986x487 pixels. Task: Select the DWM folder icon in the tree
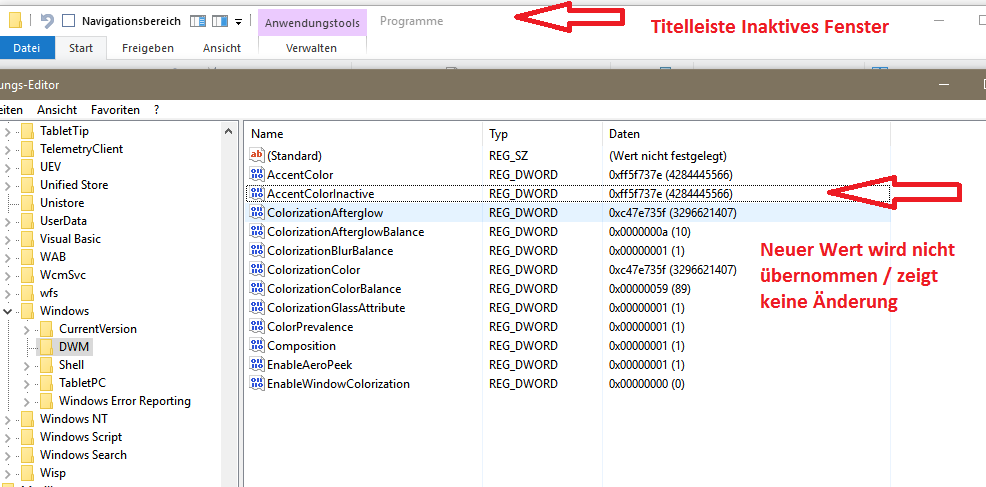click(x=47, y=347)
